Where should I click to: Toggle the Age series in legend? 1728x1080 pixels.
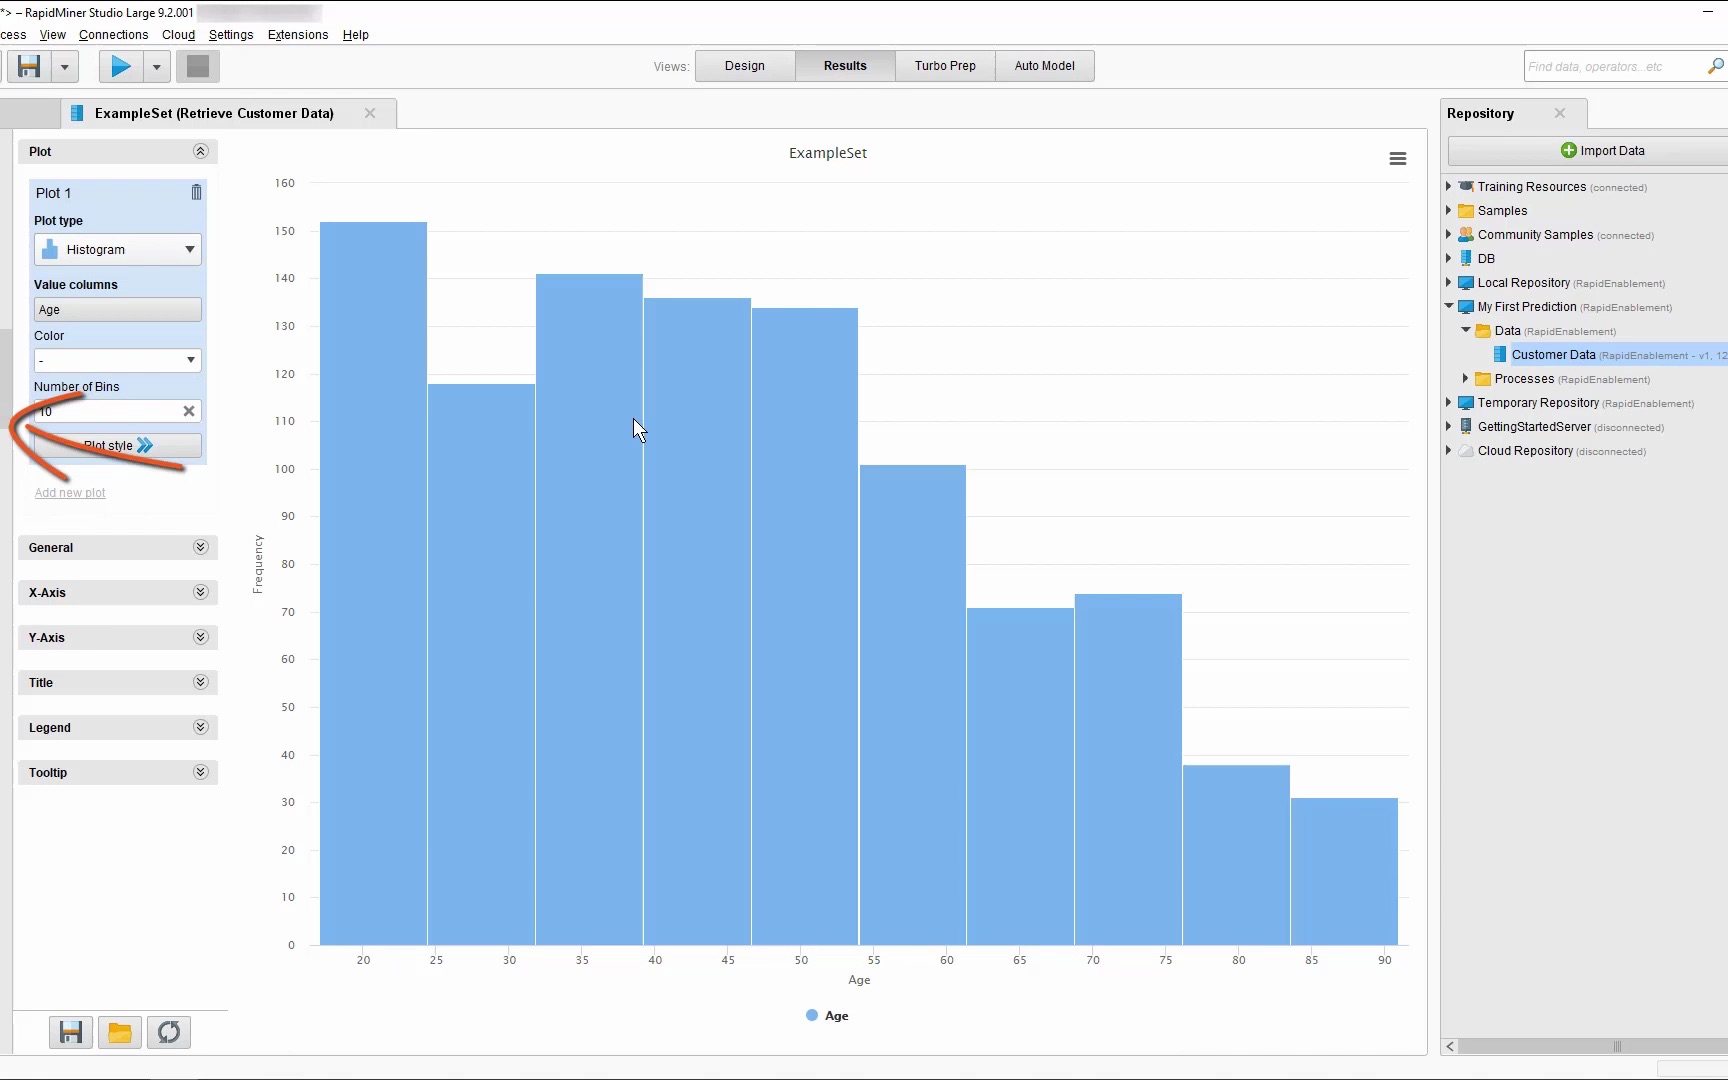pos(827,1016)
